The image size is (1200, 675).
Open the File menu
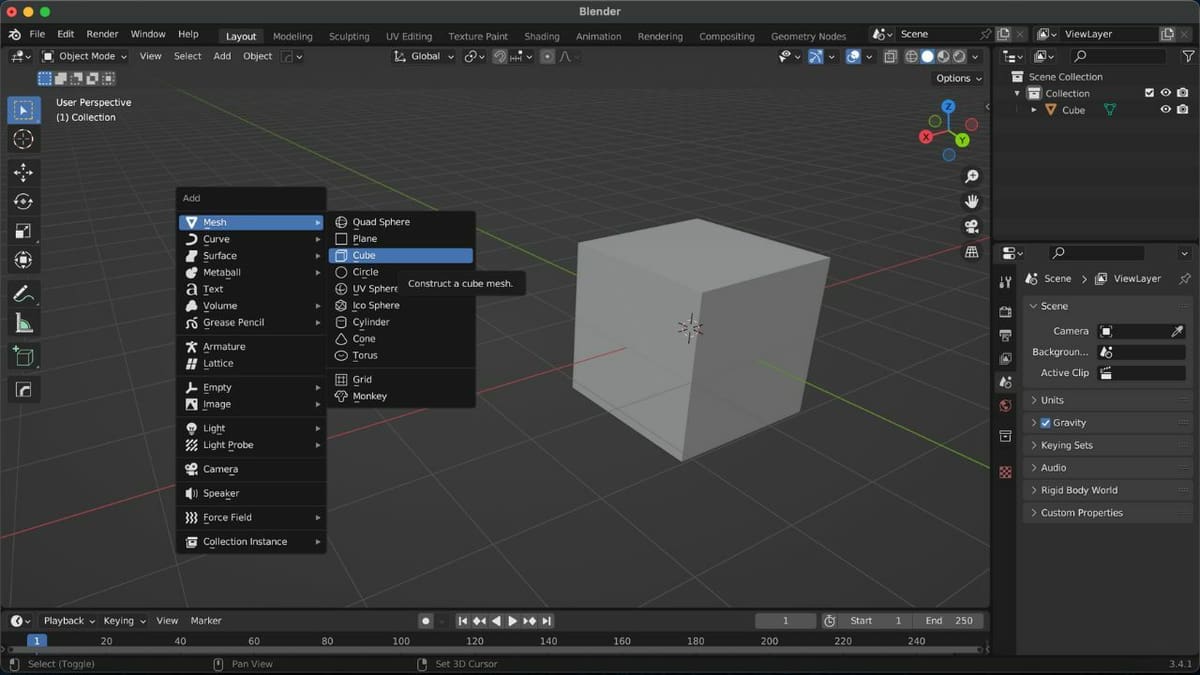point(37,34)
